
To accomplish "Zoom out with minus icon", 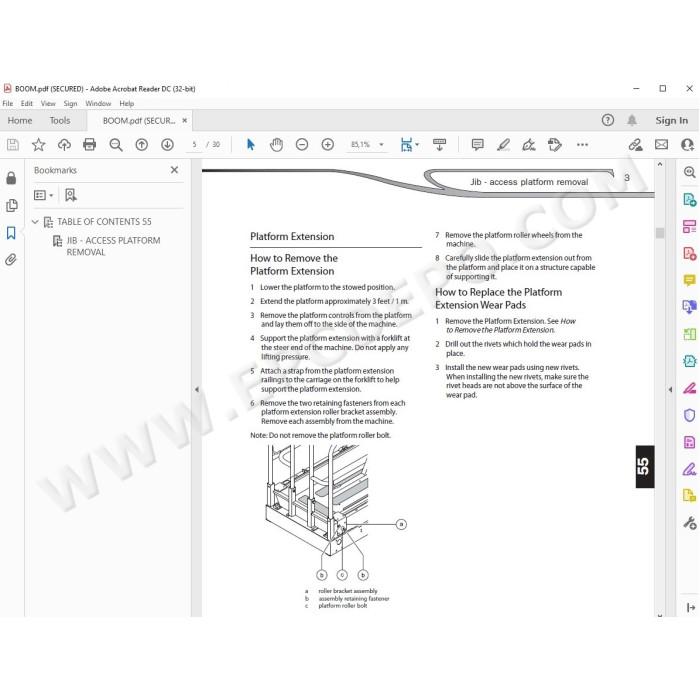I will point(302,145).
